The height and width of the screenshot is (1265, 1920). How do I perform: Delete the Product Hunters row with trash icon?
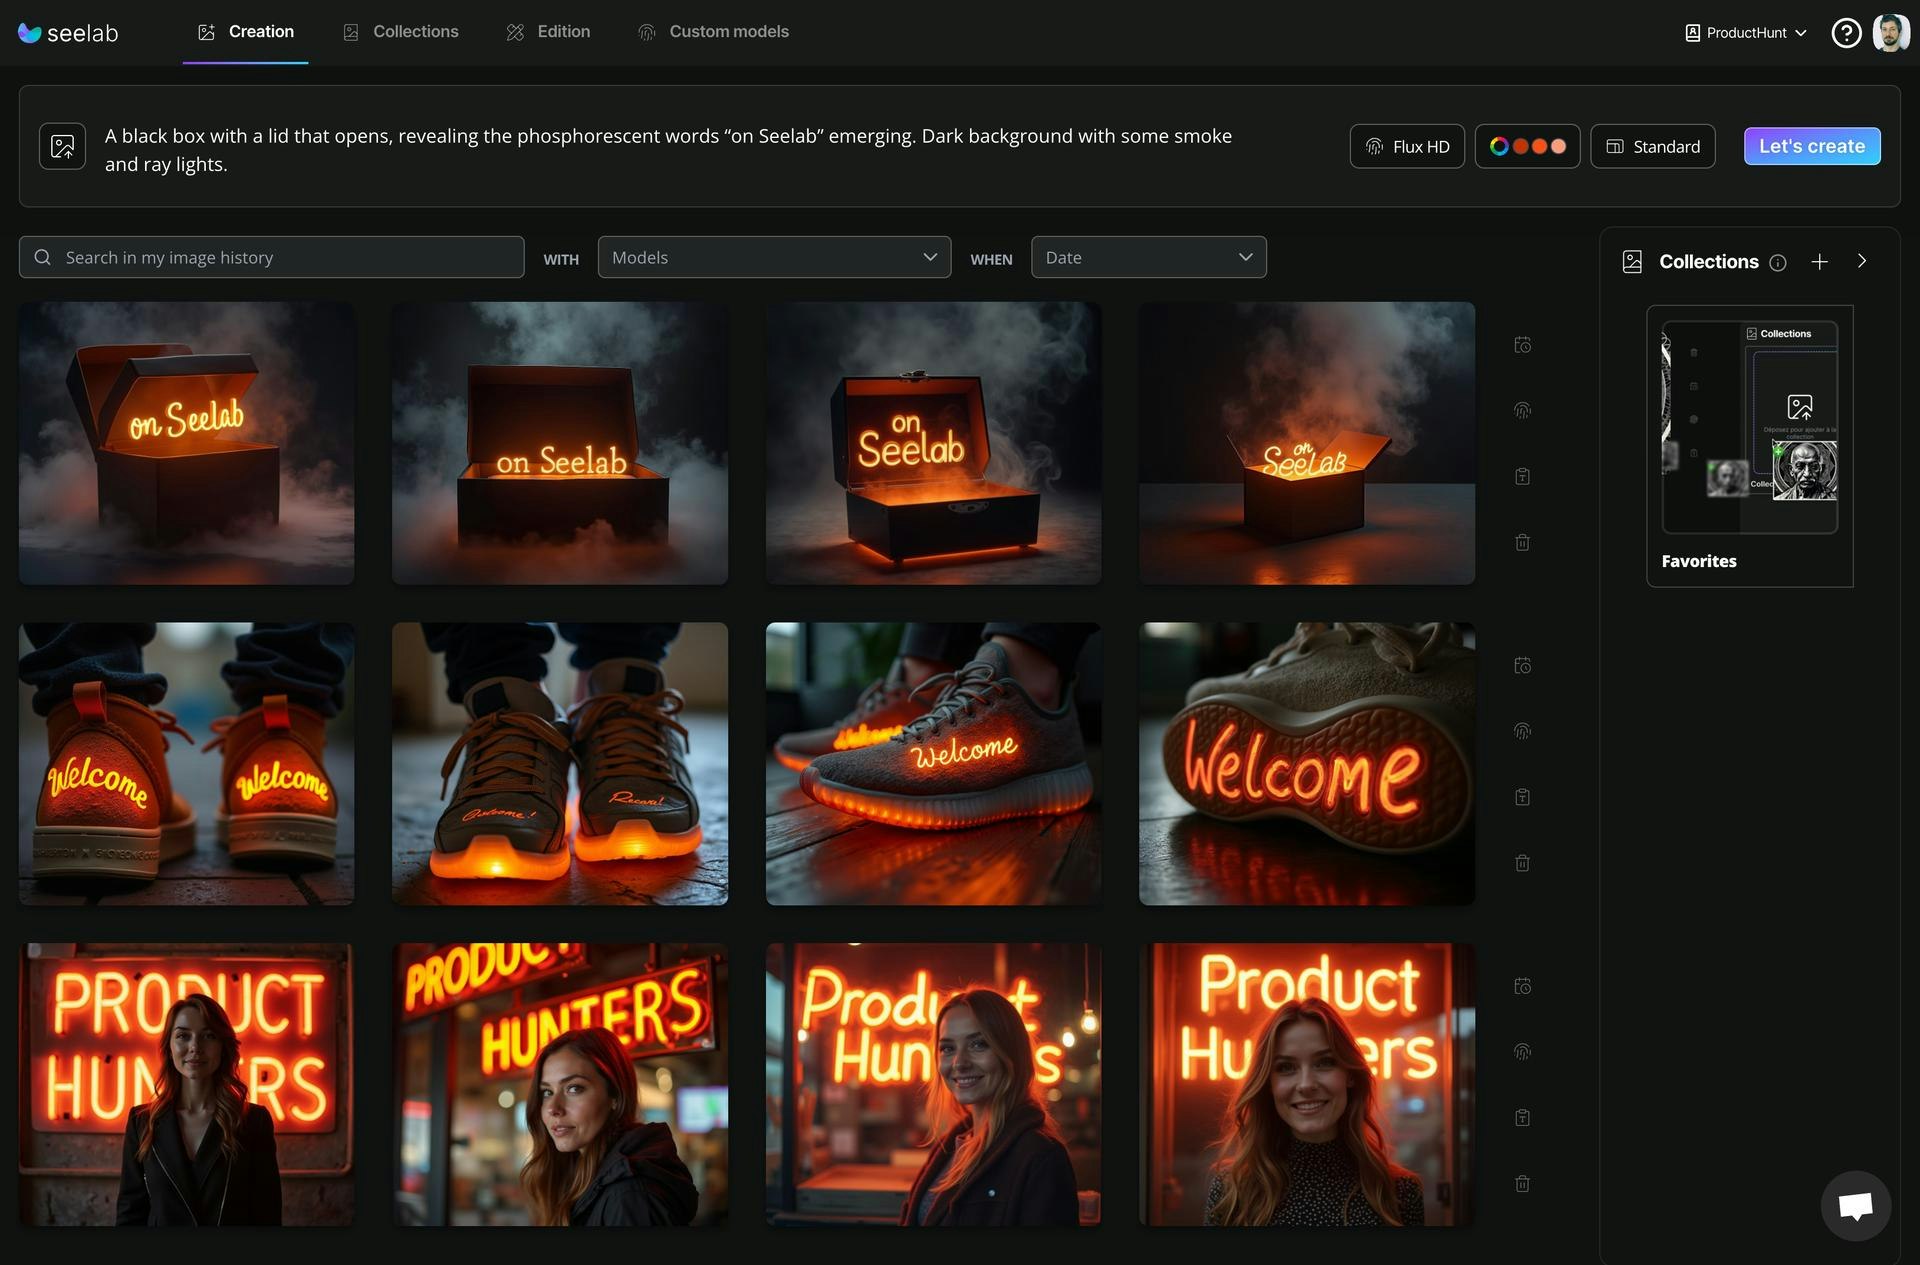coord(1522,1184)
